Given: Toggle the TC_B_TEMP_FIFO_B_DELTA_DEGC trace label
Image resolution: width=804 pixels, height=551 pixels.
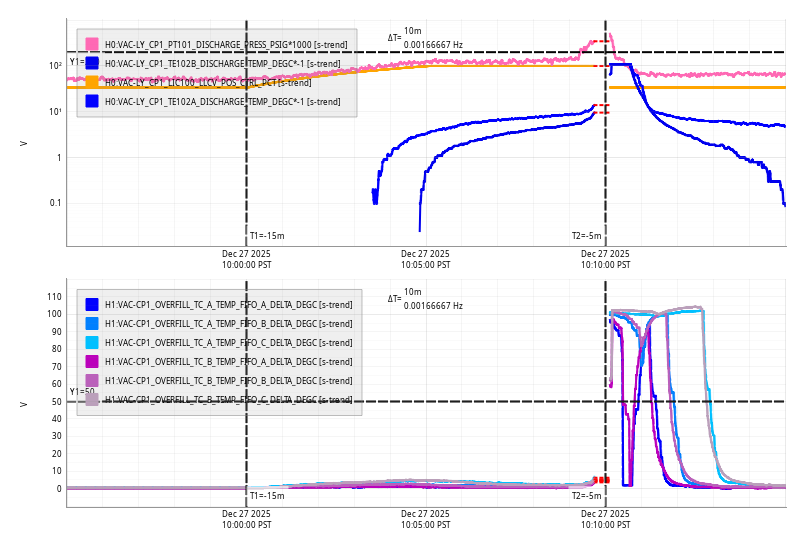Looking at the screenshot, I should [228, 381].
